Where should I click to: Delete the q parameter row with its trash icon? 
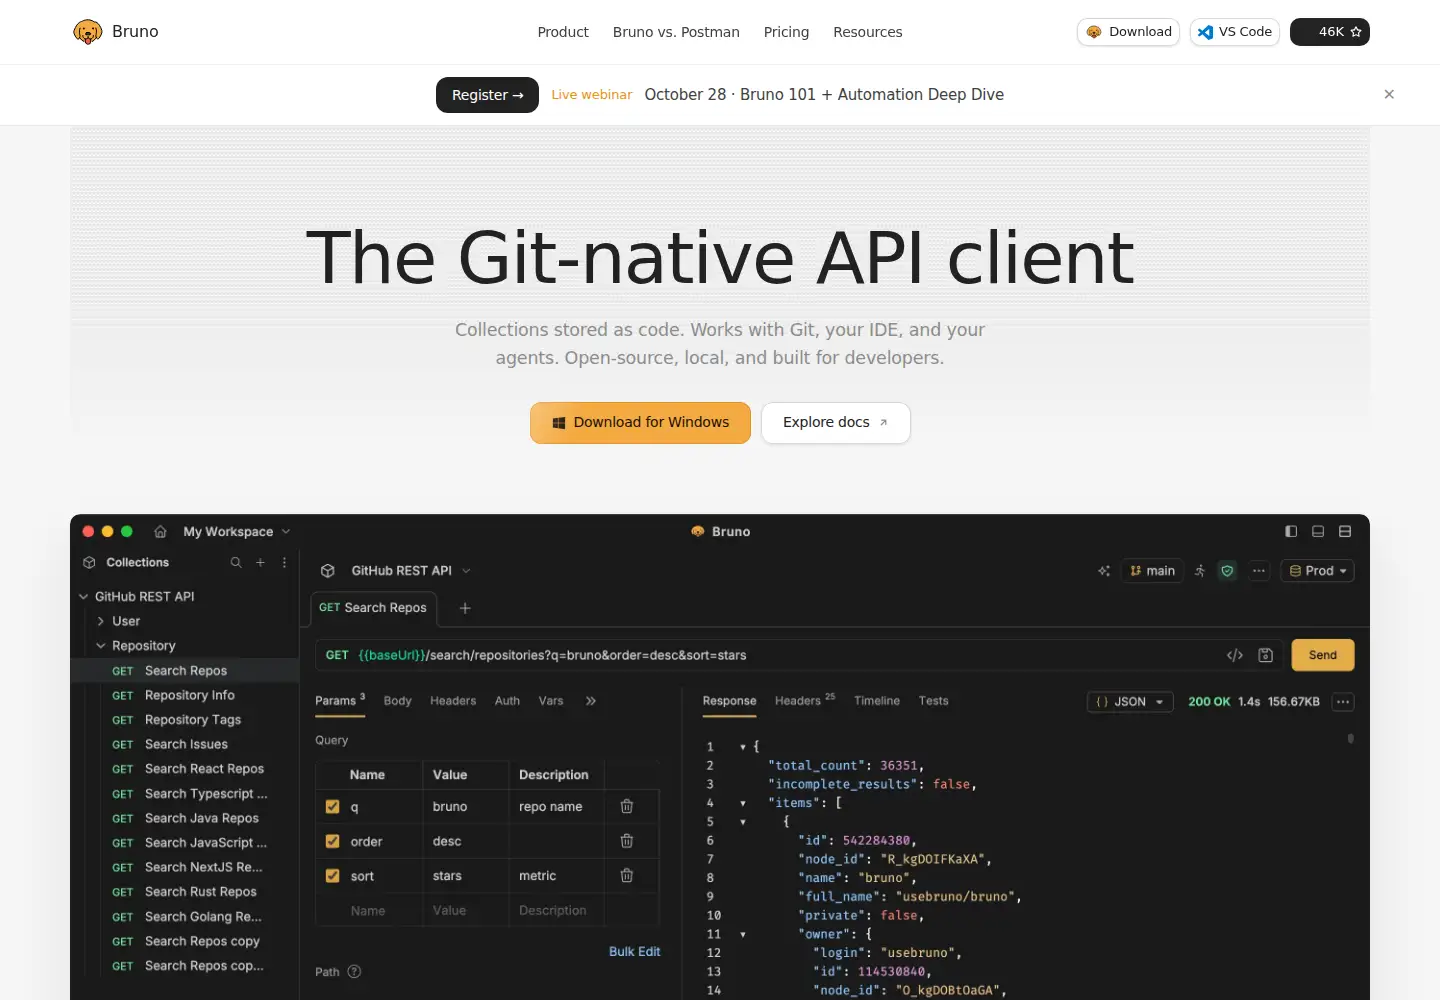[x=627, y=806]
